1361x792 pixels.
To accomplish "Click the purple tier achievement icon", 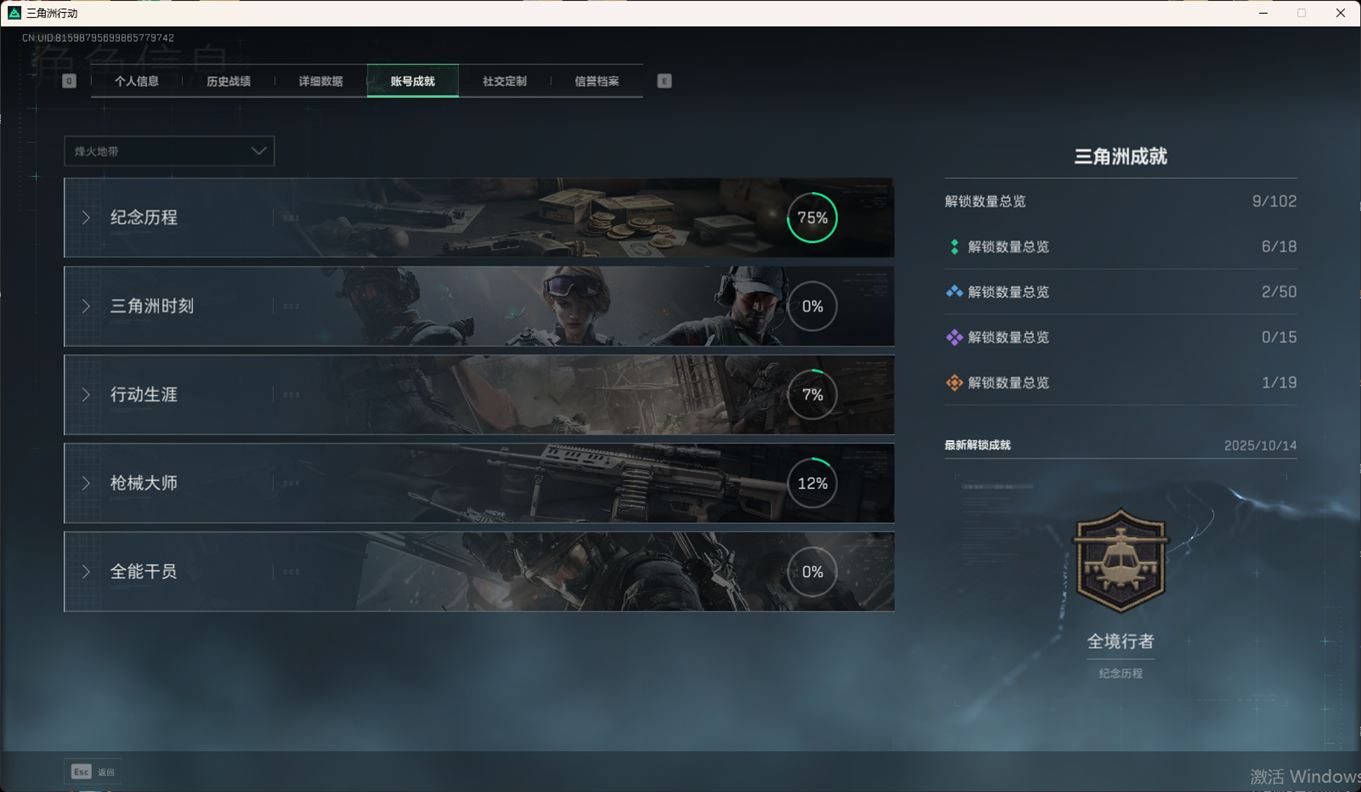I will pos(954,337).
